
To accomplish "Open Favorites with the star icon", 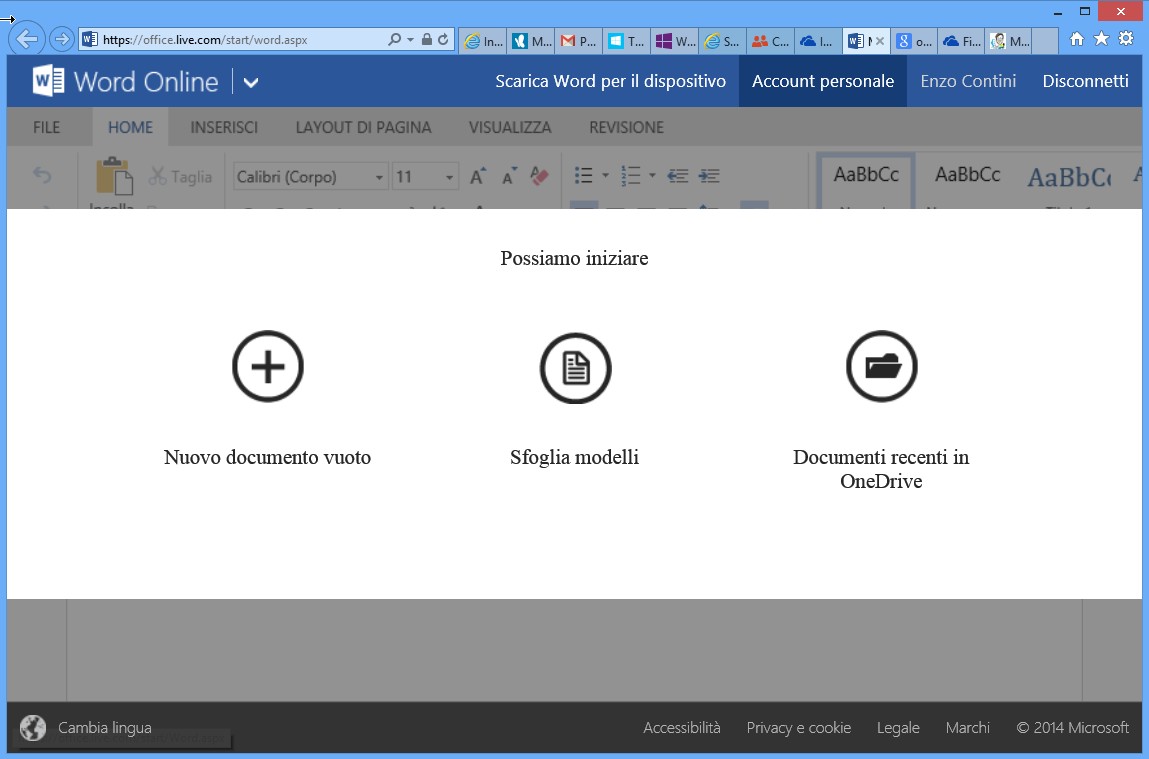I will pos(1101,39).
